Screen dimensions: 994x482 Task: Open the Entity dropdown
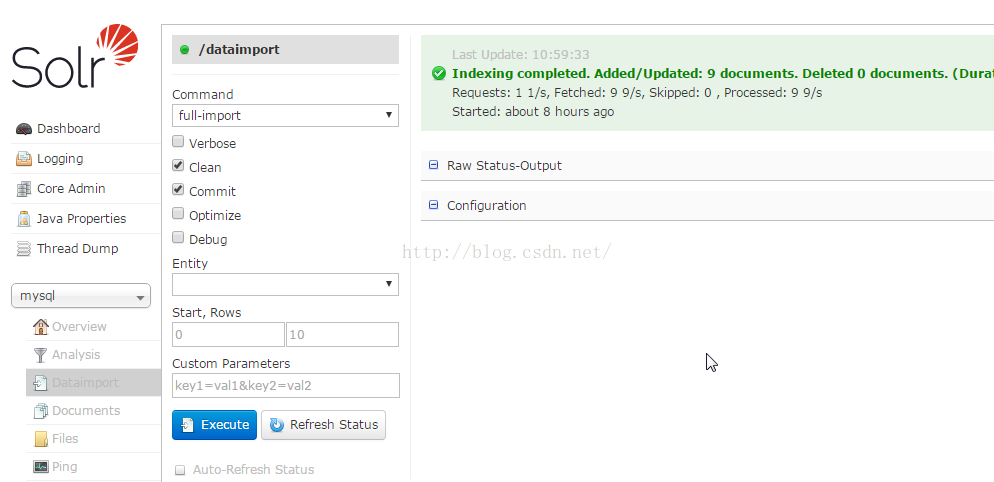(285, 284)
